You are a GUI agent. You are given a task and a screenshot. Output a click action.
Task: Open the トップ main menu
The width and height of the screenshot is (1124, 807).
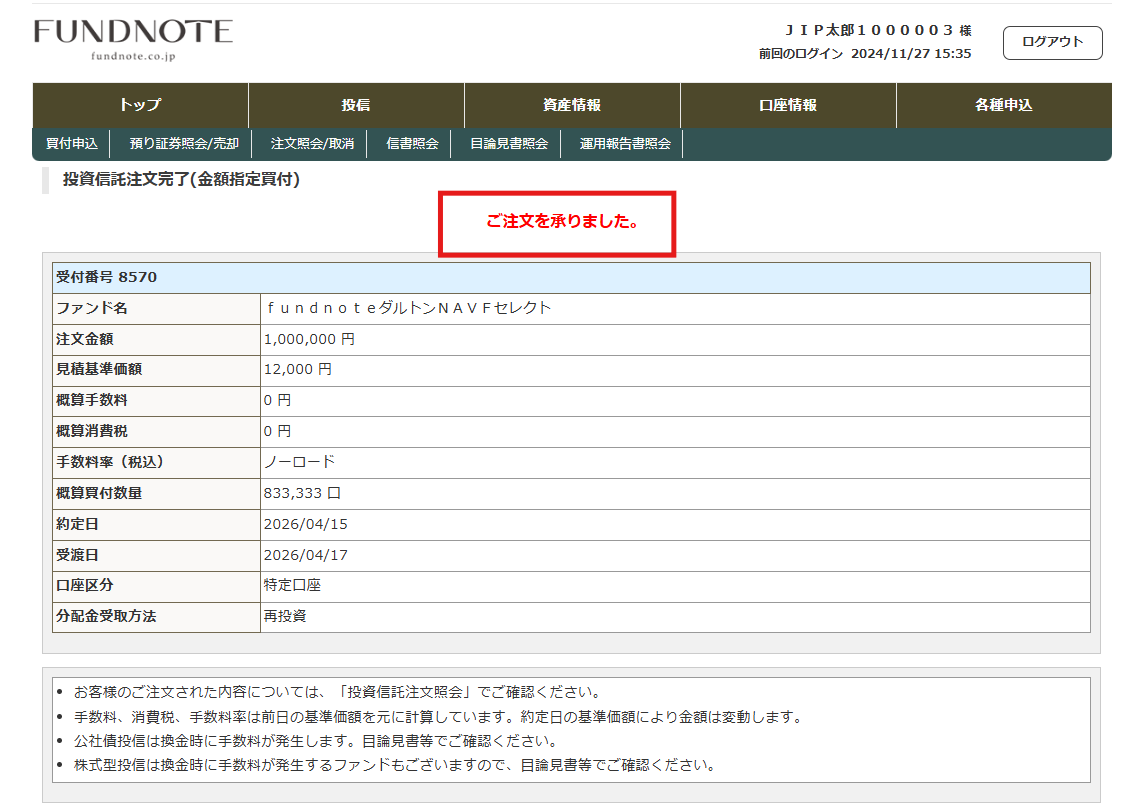click(140, 105)
